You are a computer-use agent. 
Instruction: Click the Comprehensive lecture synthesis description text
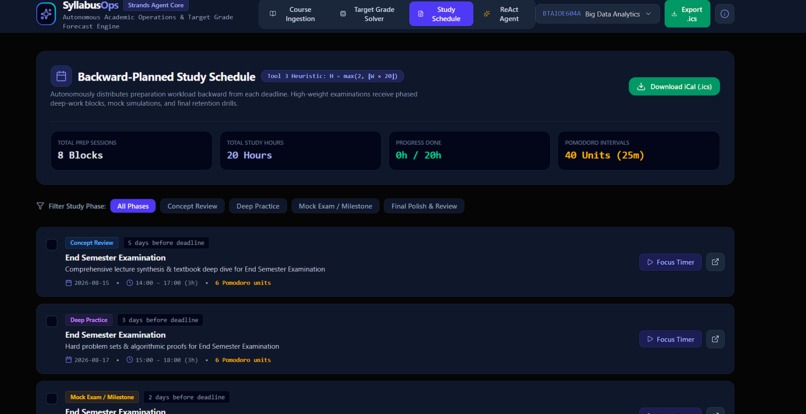coord(195,269)
